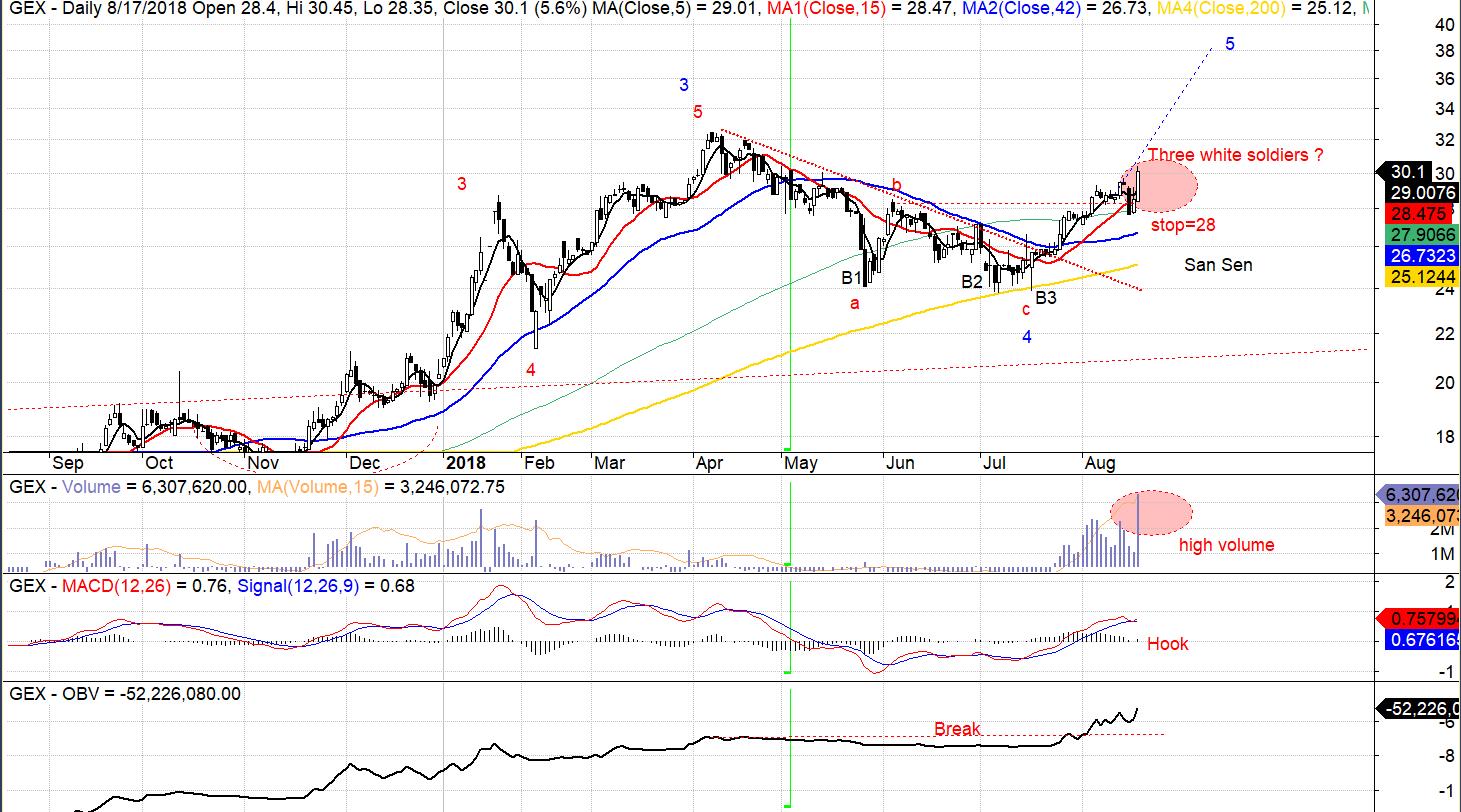This screenshot has width=1461, height=812.
Task: Click the "San Sen" text on chart
Action: [1217, 265]
